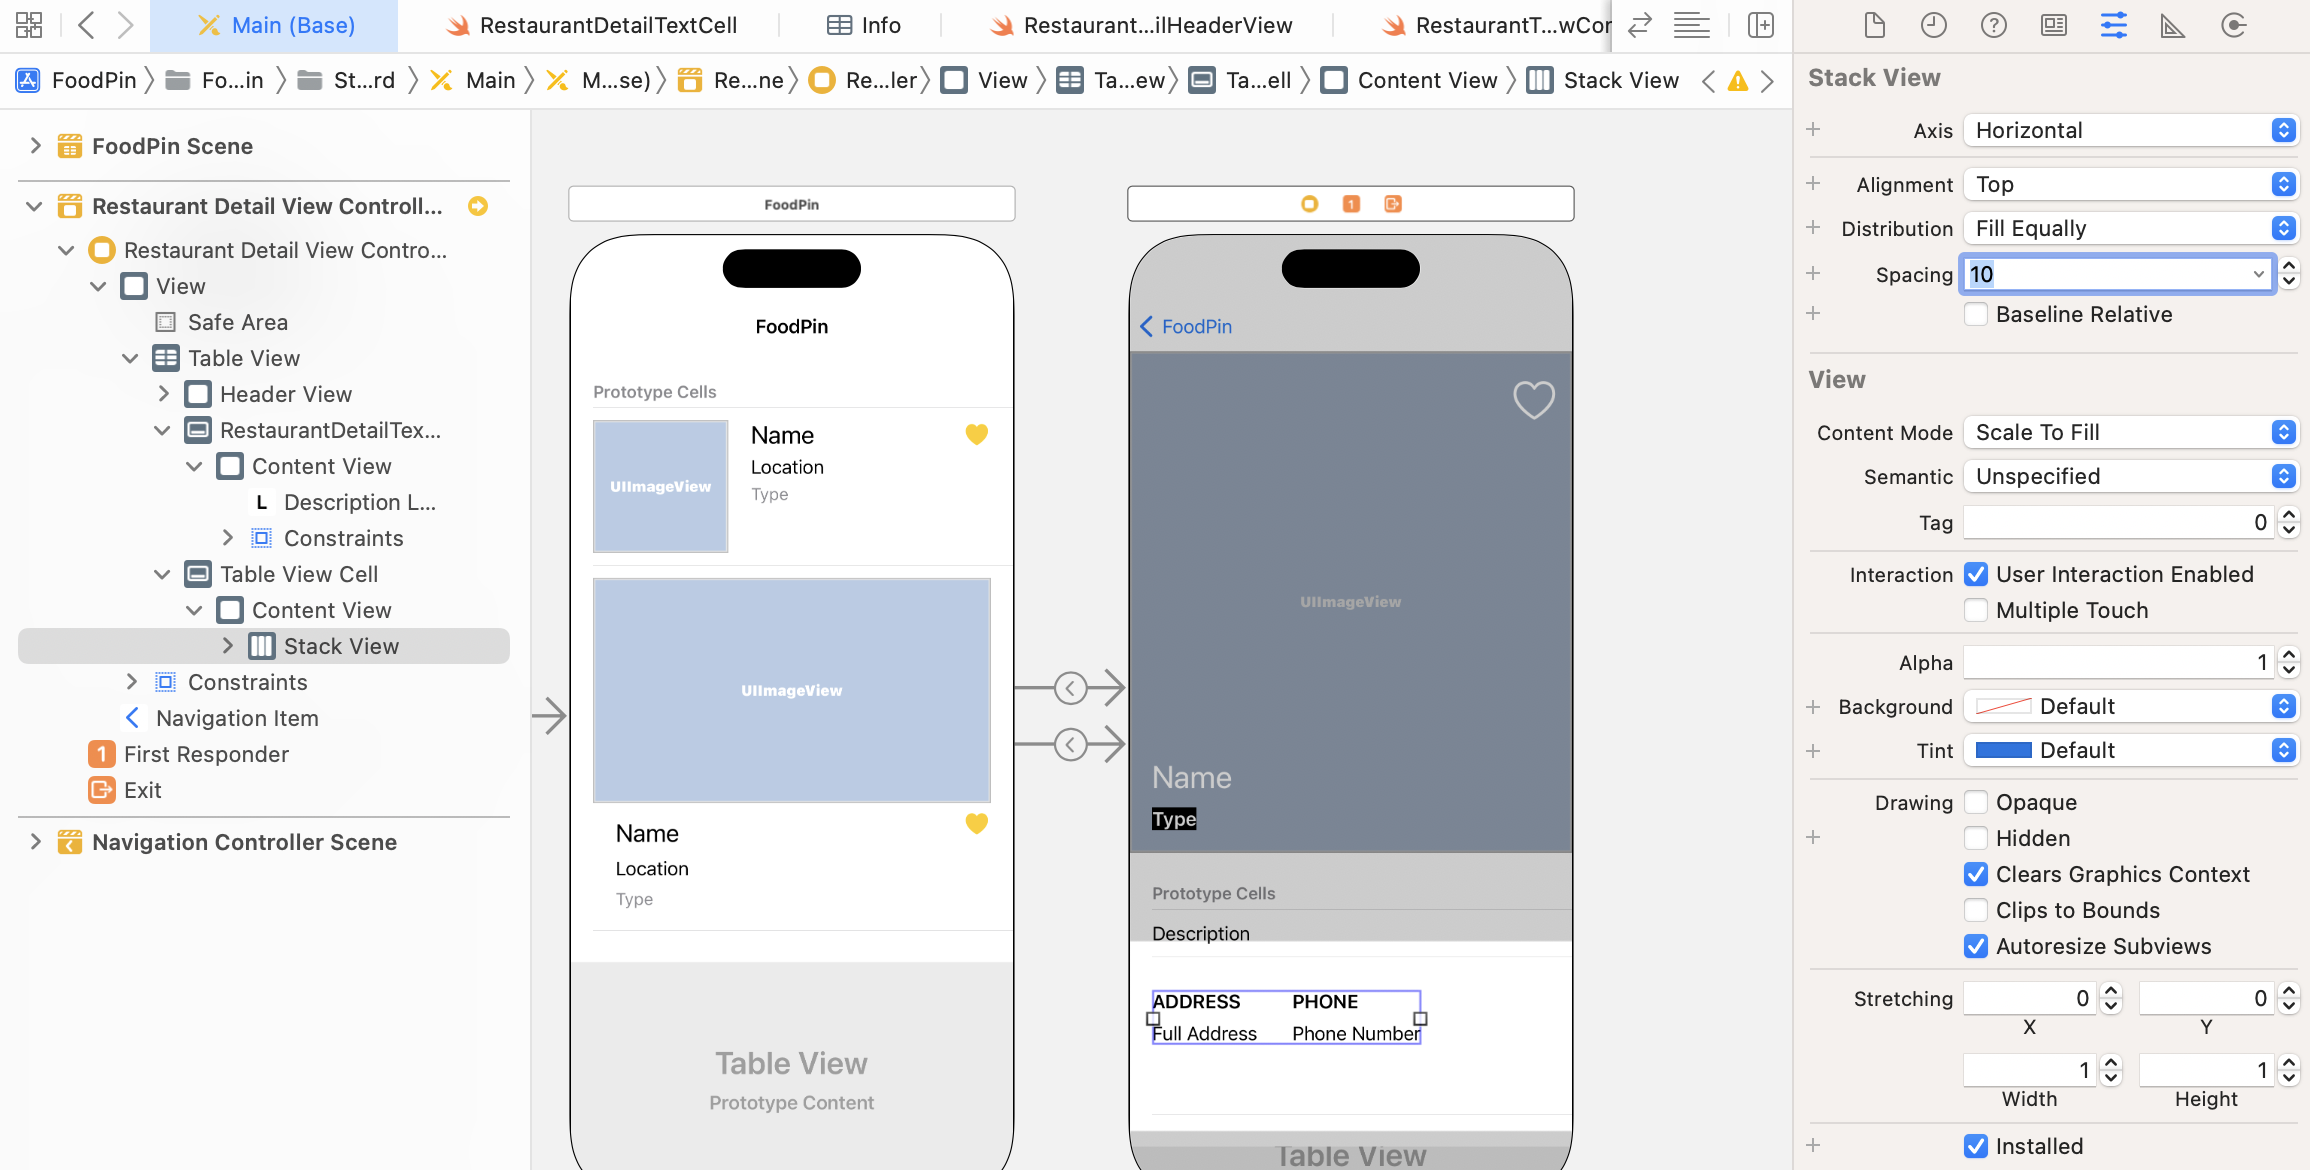2310x1170 pixels.
Task: Check the Baseline Relative option
Action: click(1976, 314)
